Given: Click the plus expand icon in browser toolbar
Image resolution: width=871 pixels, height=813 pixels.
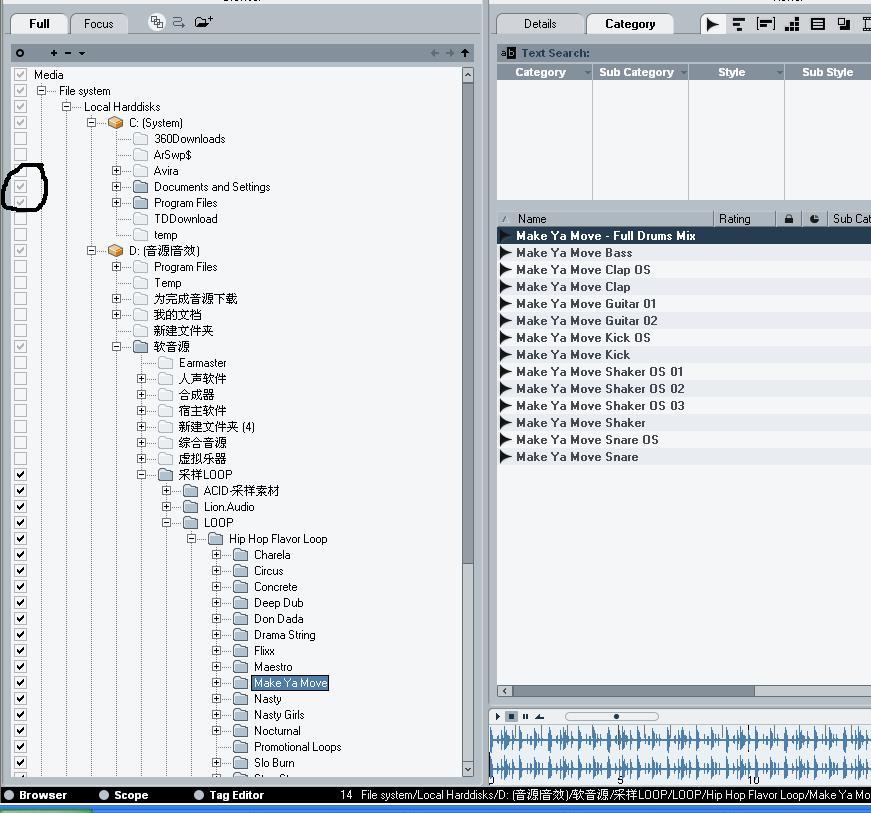Looking at the screenshot, I should (x=54, y=53).
